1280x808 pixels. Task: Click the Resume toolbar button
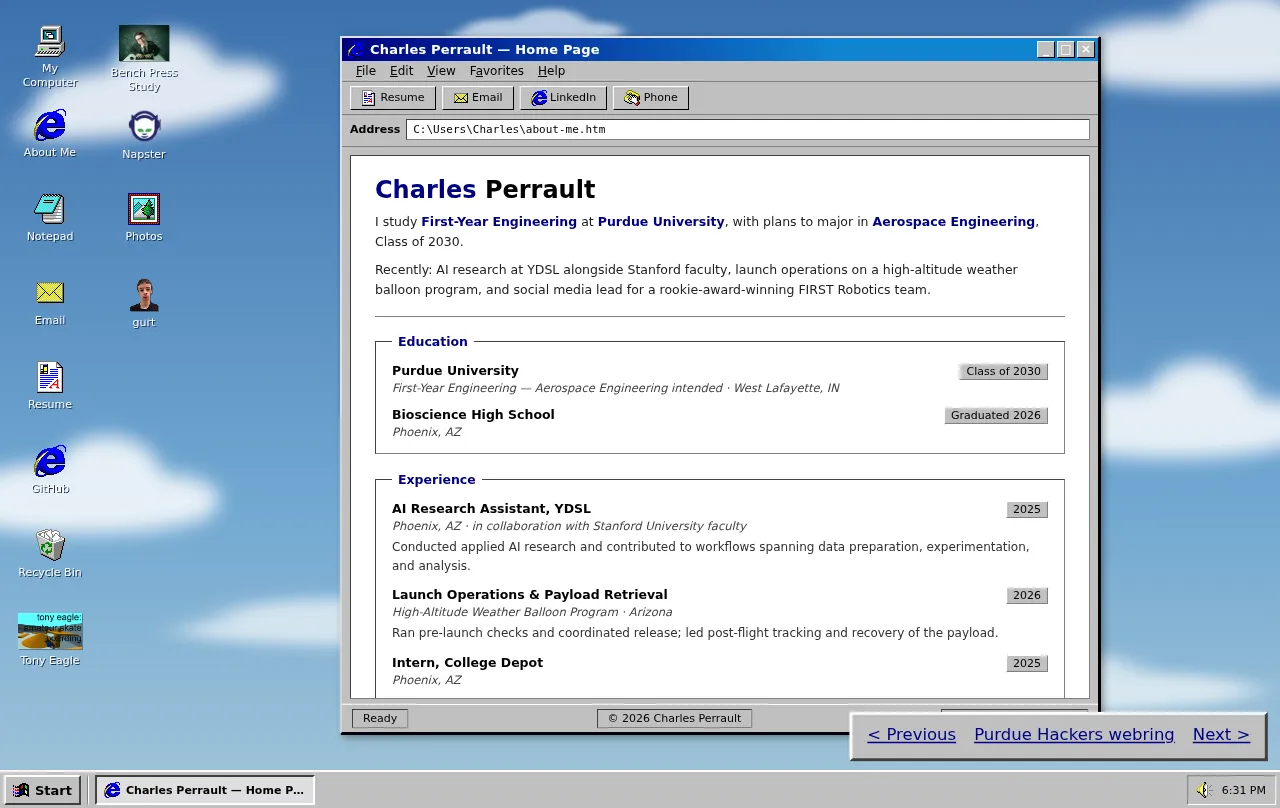pos(393,98)
